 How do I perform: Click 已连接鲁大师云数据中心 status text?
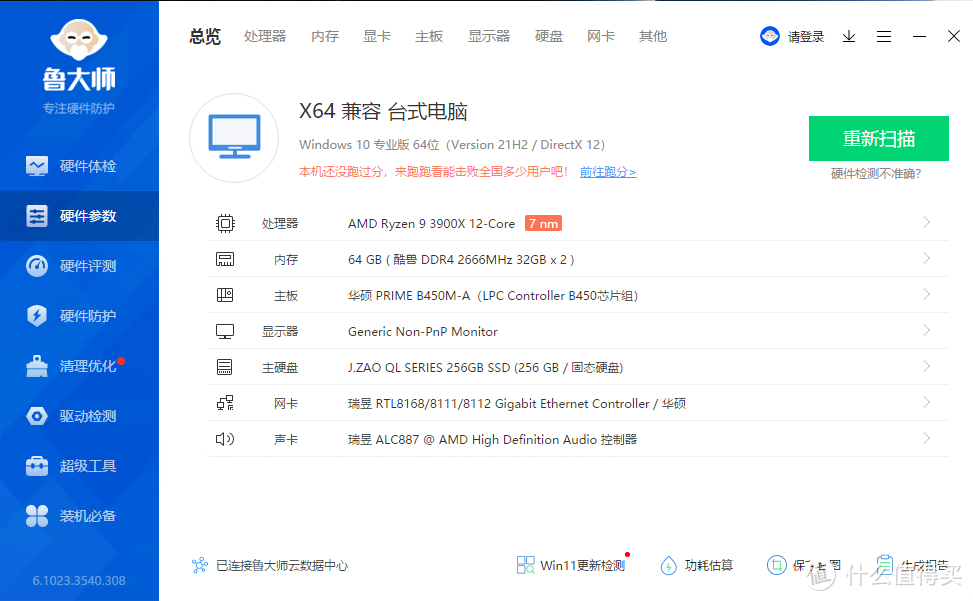pos(282,566)
